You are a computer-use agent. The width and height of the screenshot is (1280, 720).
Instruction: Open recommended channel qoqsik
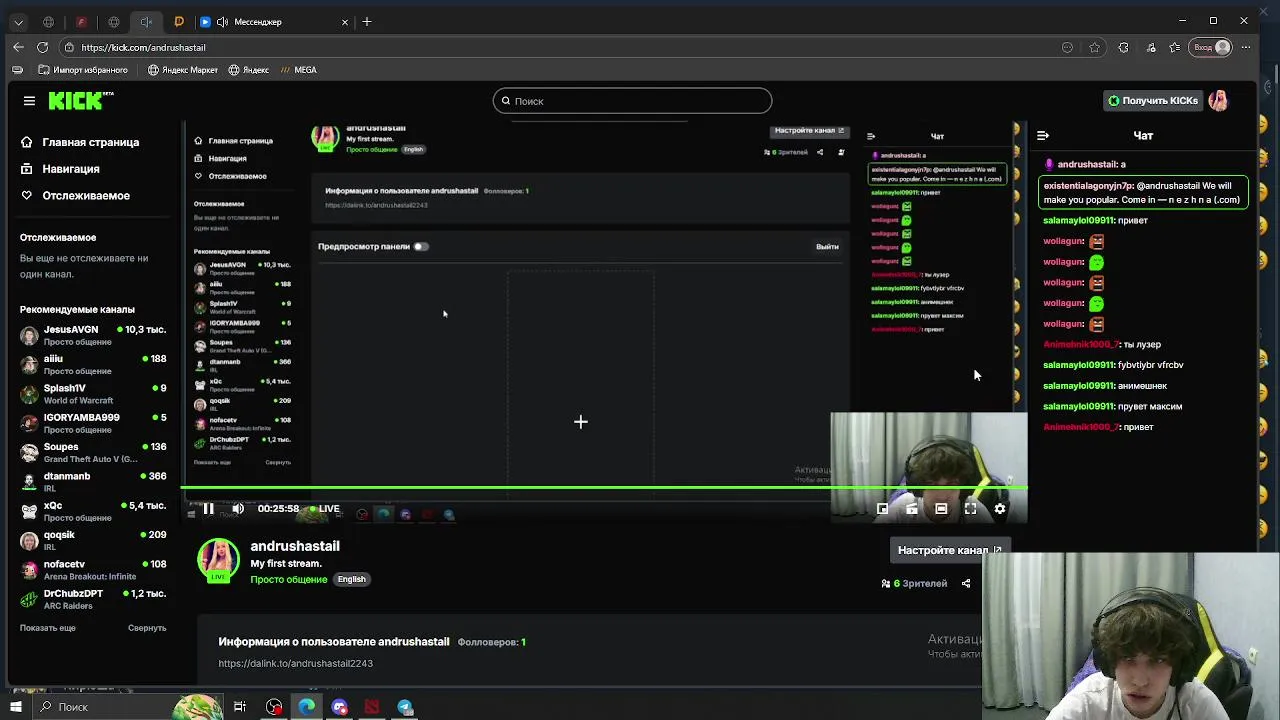pos(93,540)
